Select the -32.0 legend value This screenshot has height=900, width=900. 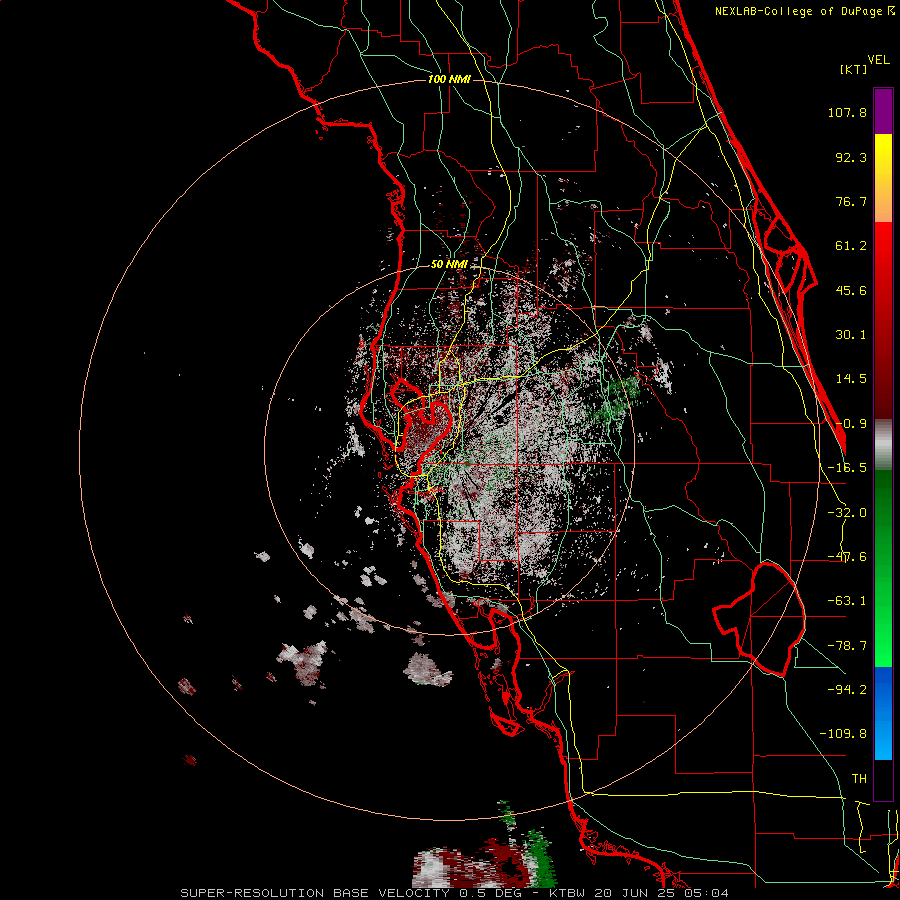tap(847, 513)
